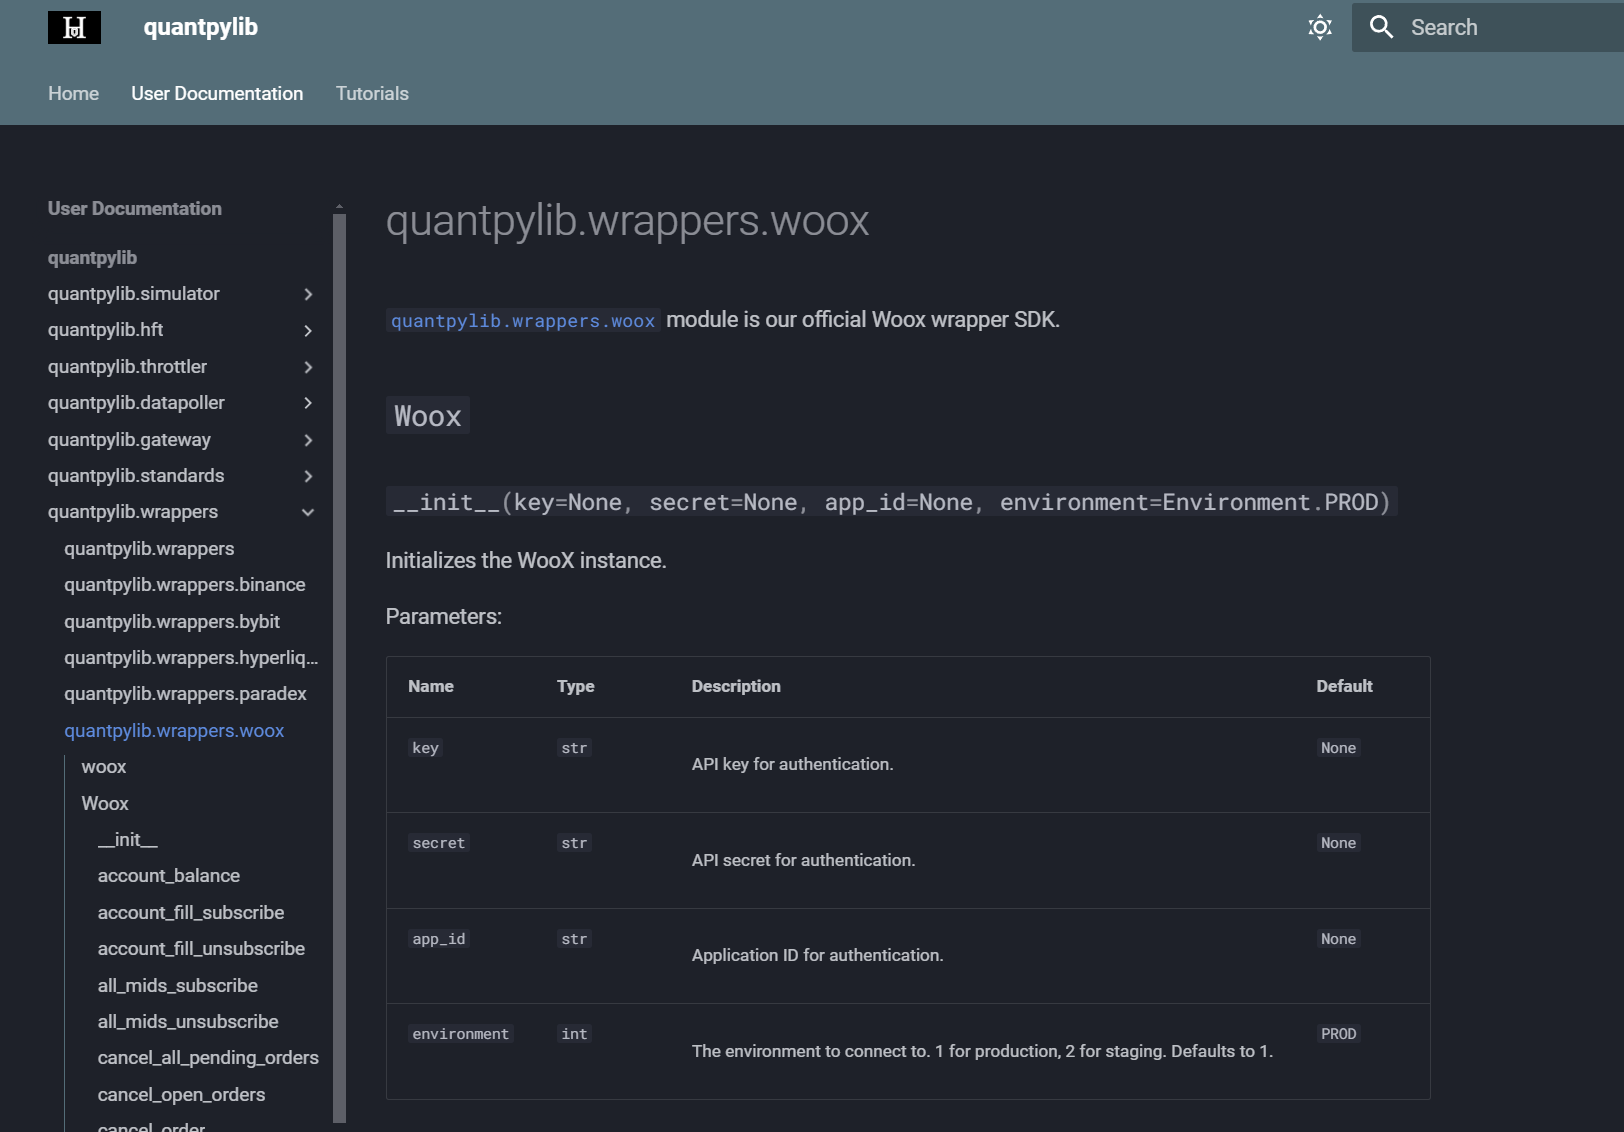1624x1132 pixels.
Task: Click the __init__ signature code block
Action: tap(892, 502)
